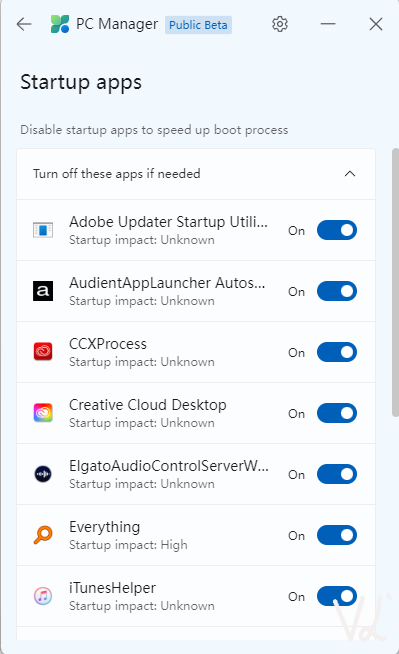Switch off Everything startup toggle
This screenshot has height=654, width=399.
coord(337,535)
